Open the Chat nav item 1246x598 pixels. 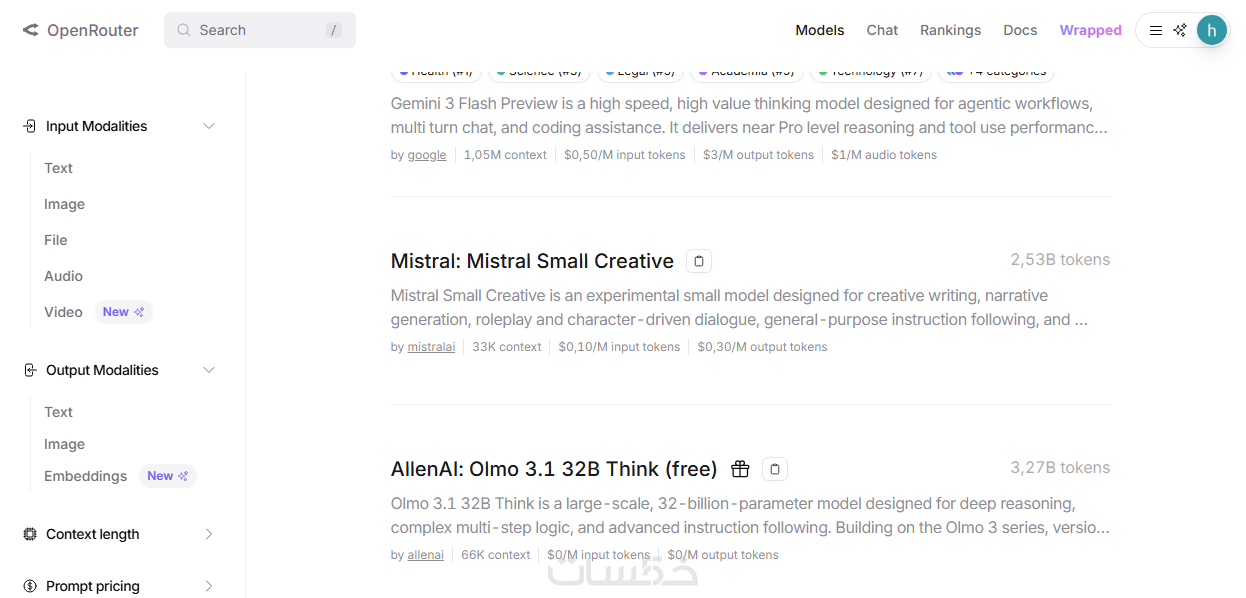pos(882,30)
